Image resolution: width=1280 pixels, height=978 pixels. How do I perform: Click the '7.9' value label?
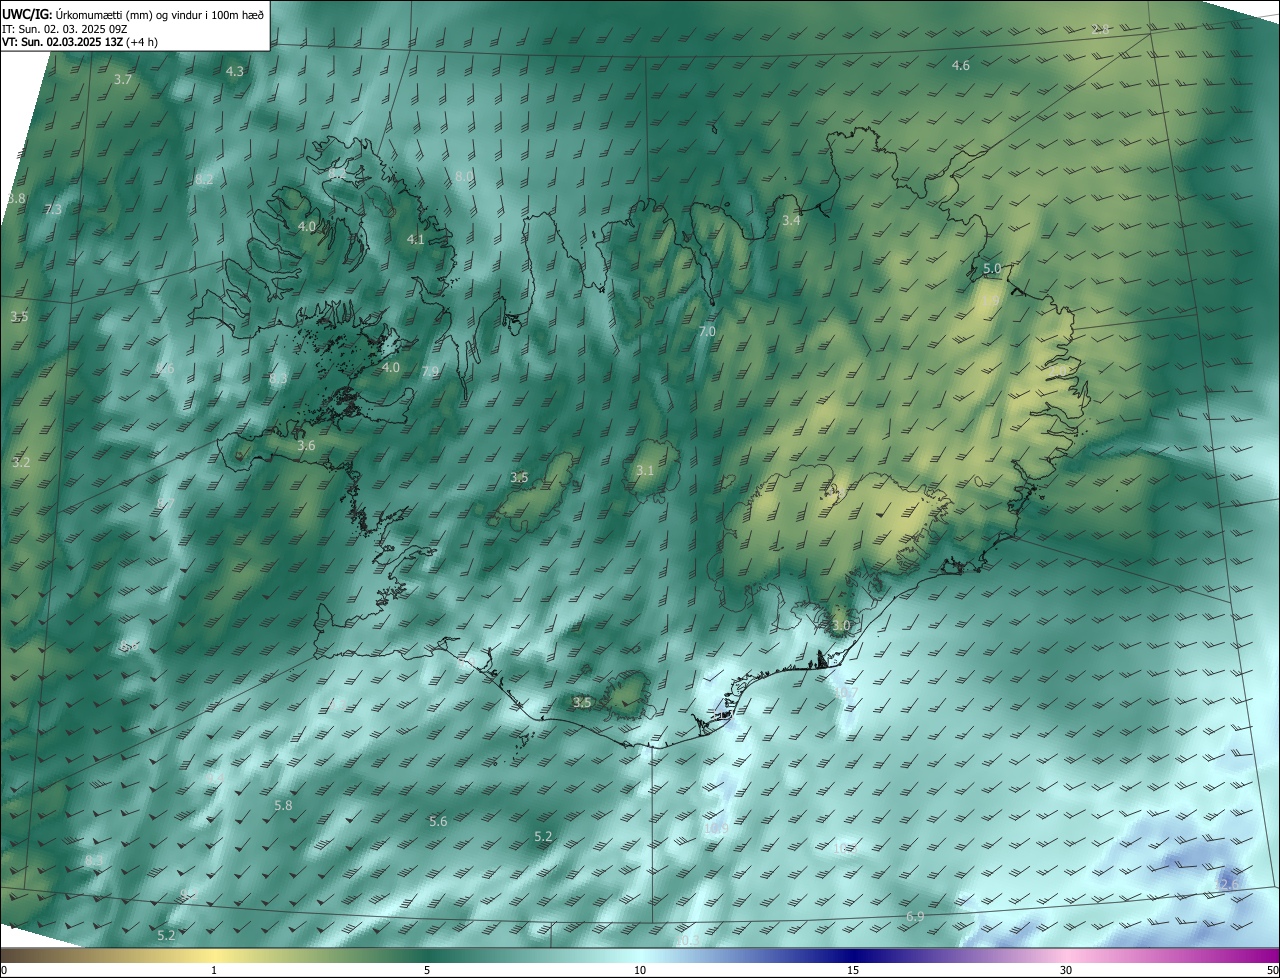430,372
